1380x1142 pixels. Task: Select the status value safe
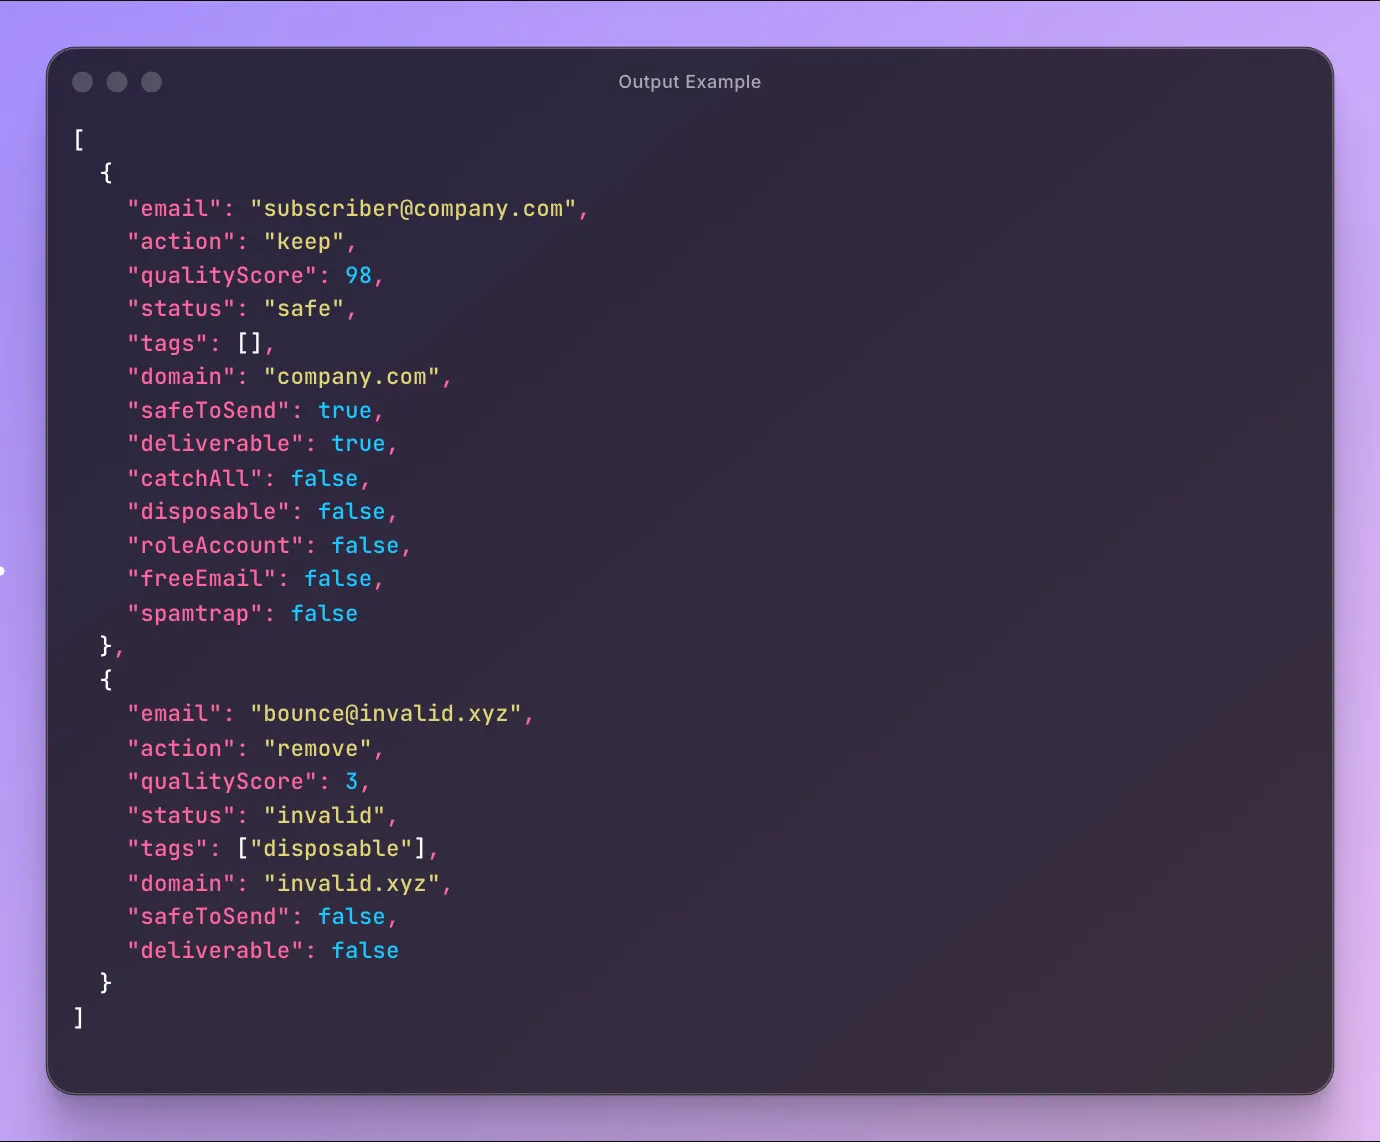307,309
